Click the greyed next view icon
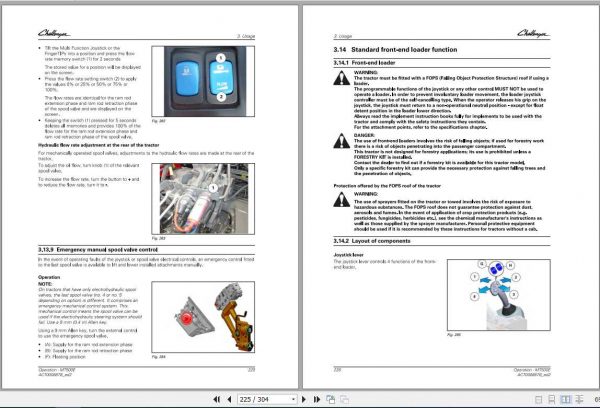Viewport: 600px width, 408px height. click(344, 399)
